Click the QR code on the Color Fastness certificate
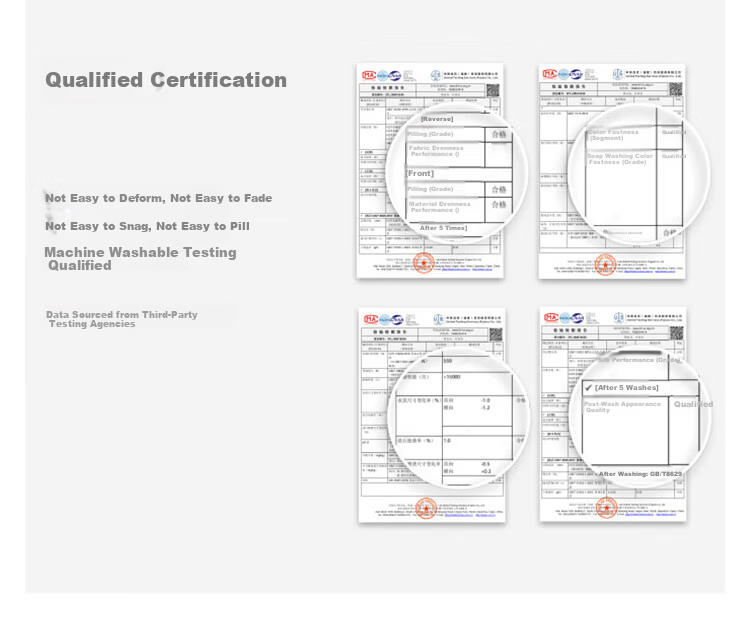The width and height of the screenshot is (750, 618). coord(675,89)
